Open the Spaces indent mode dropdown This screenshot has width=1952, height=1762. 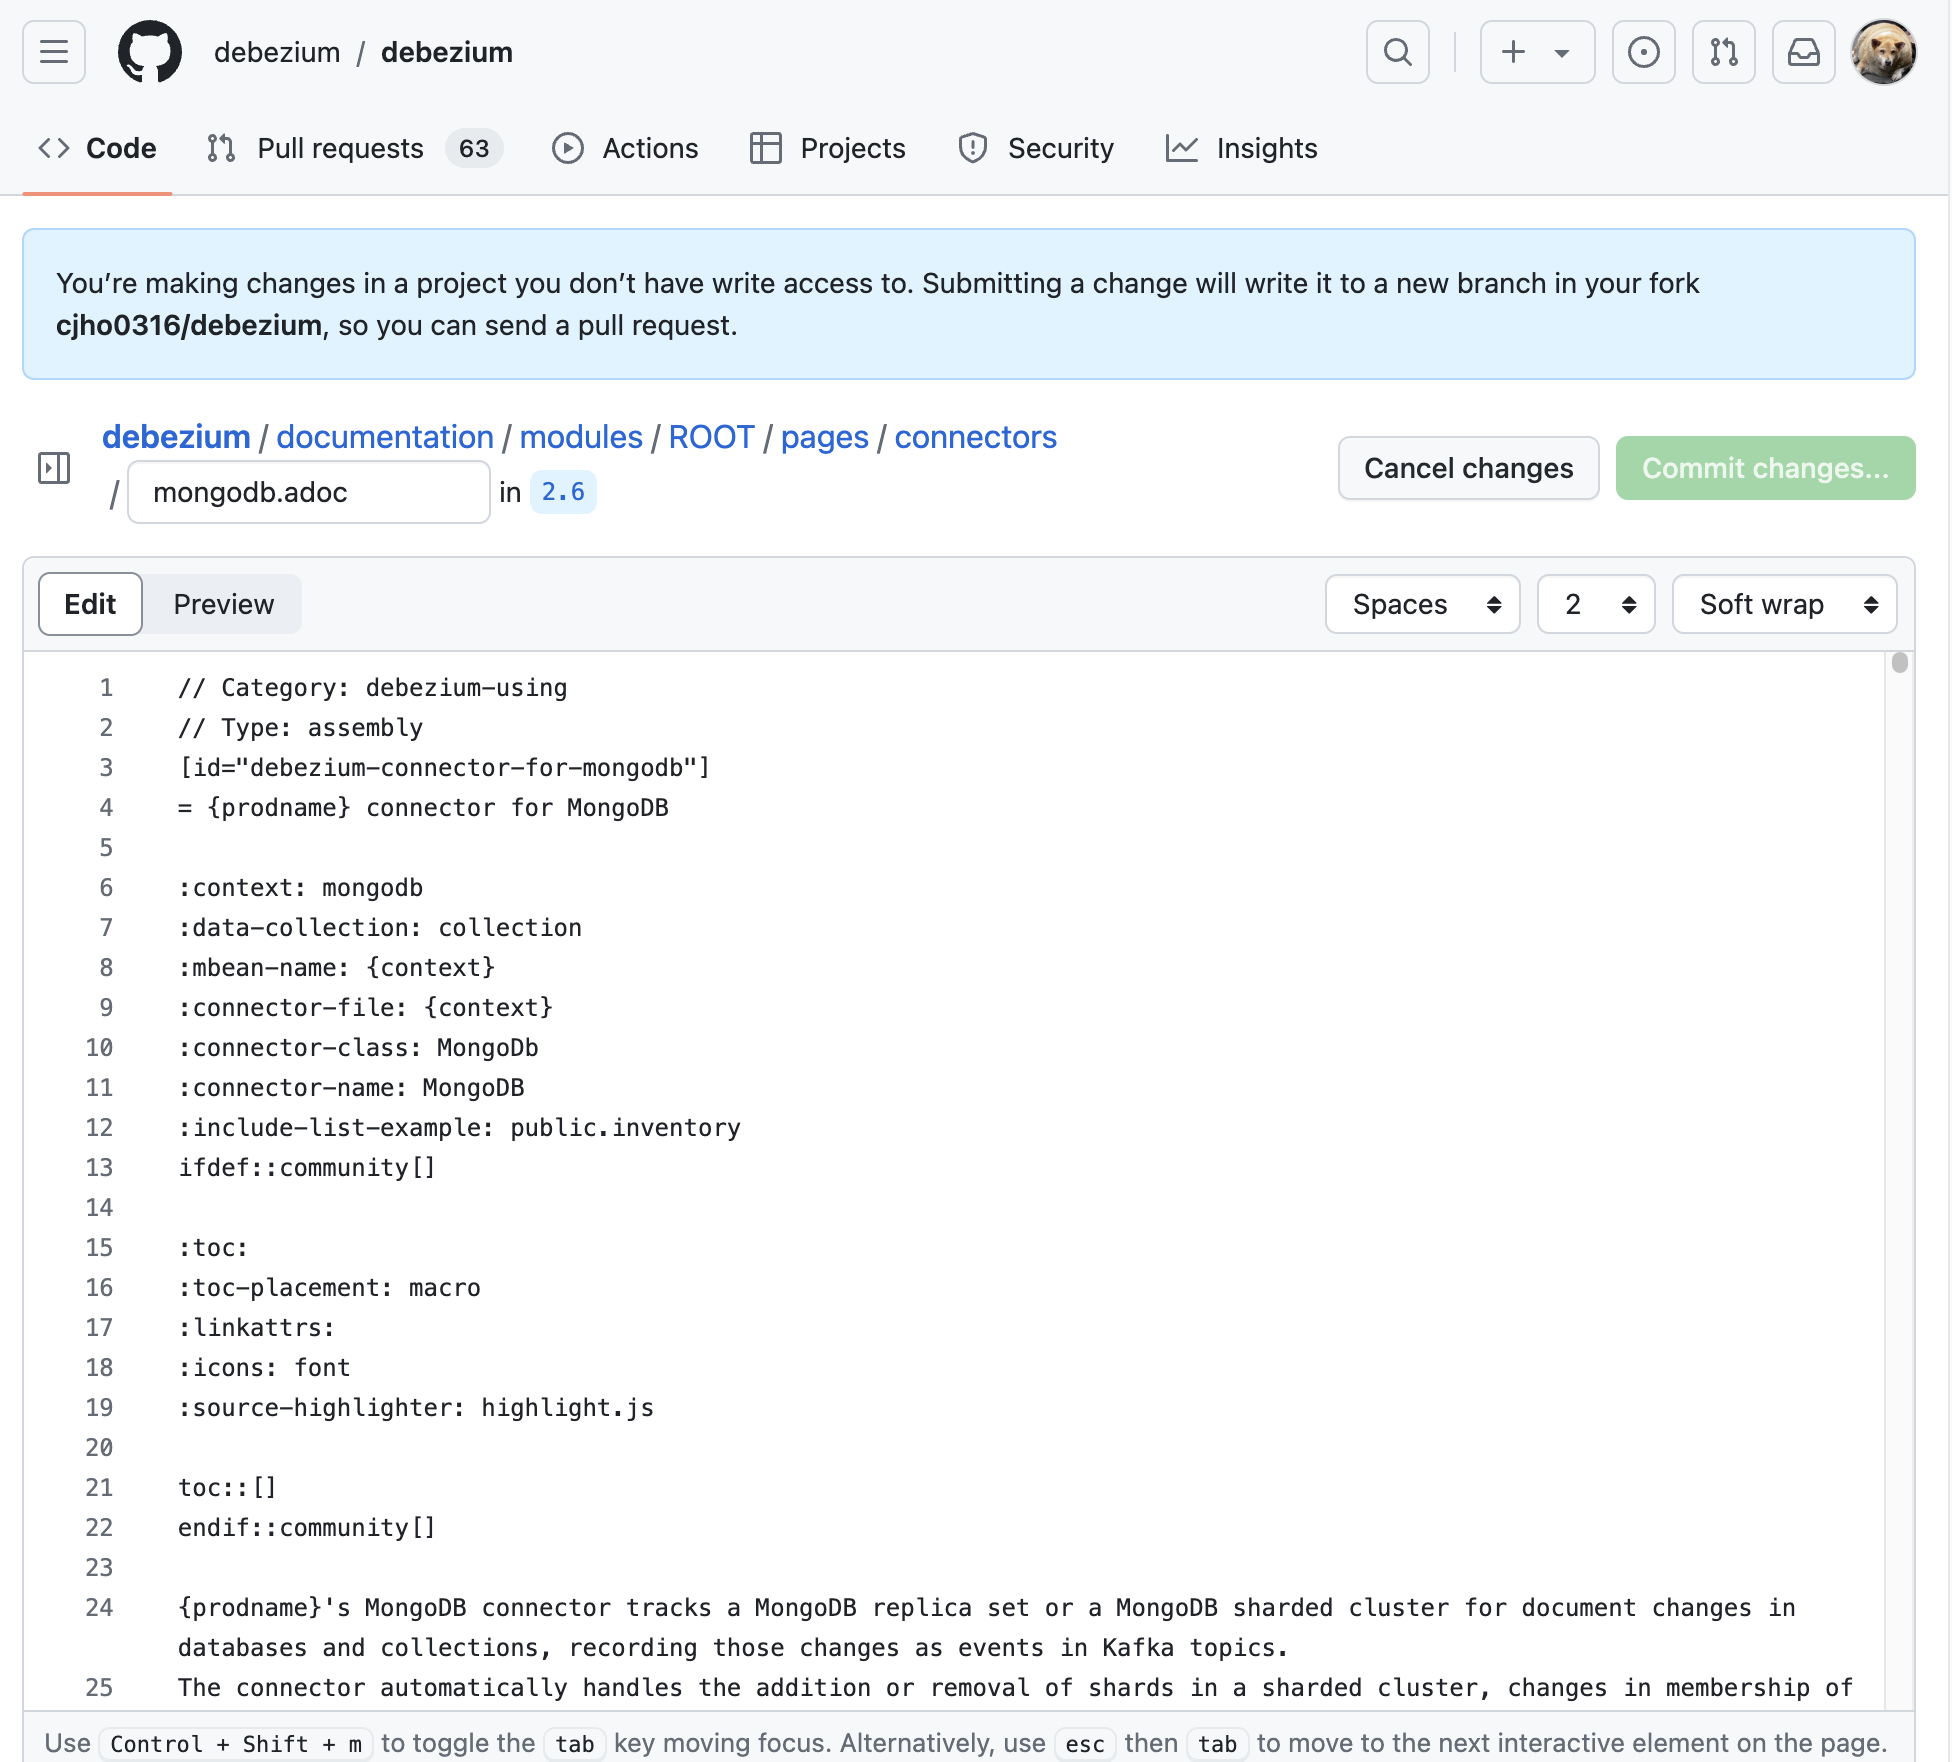click(1422, 604)
